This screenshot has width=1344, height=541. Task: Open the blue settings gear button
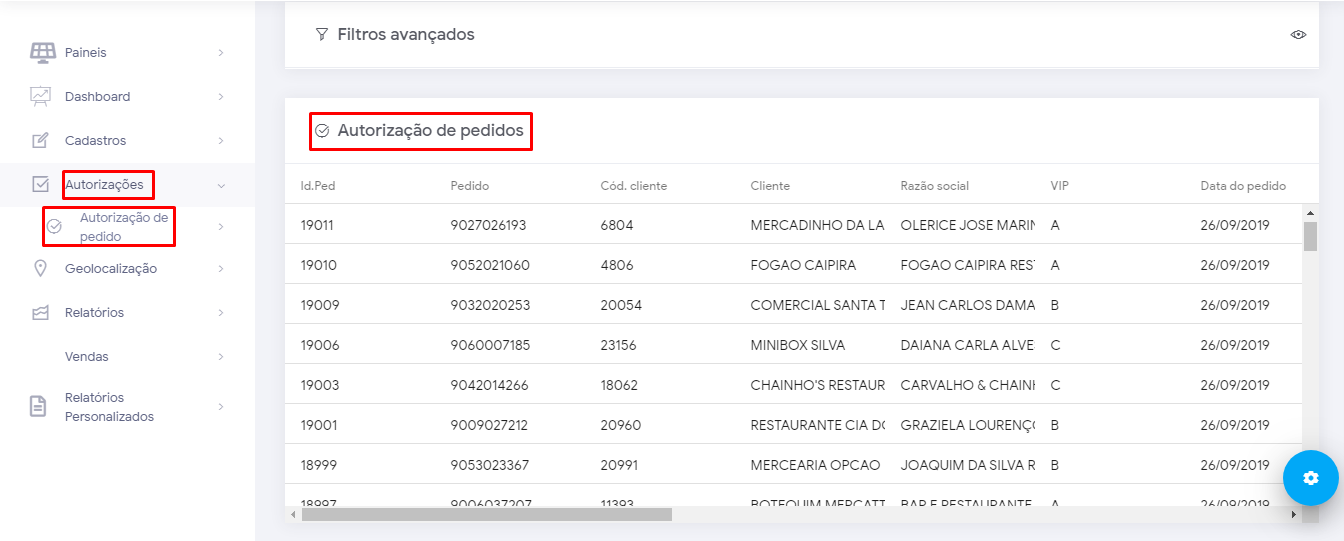click(1311, 478)
